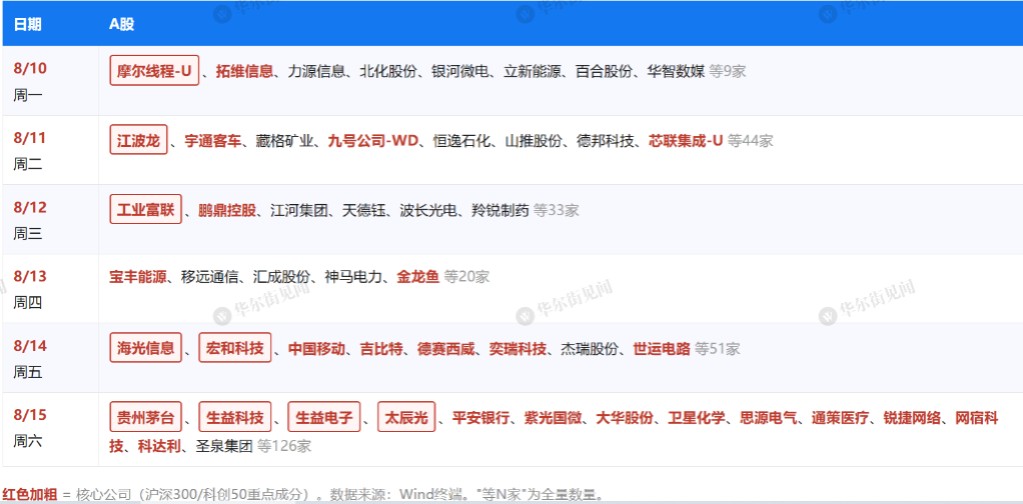Click 立新能源 stock name
Viewport: 1023px width, 504px height.
(x=532, y=71)
